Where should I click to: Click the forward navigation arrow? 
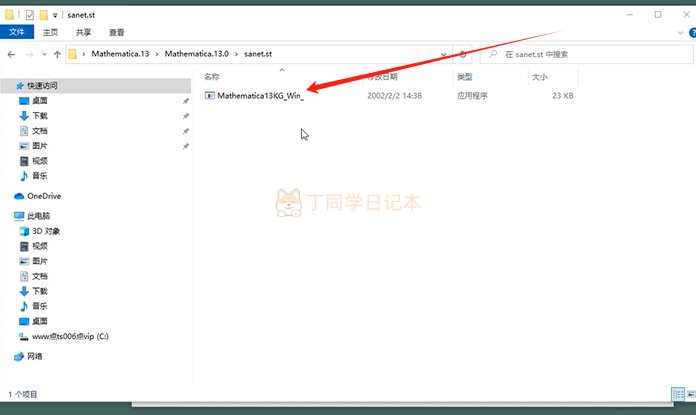pos(30,54)
